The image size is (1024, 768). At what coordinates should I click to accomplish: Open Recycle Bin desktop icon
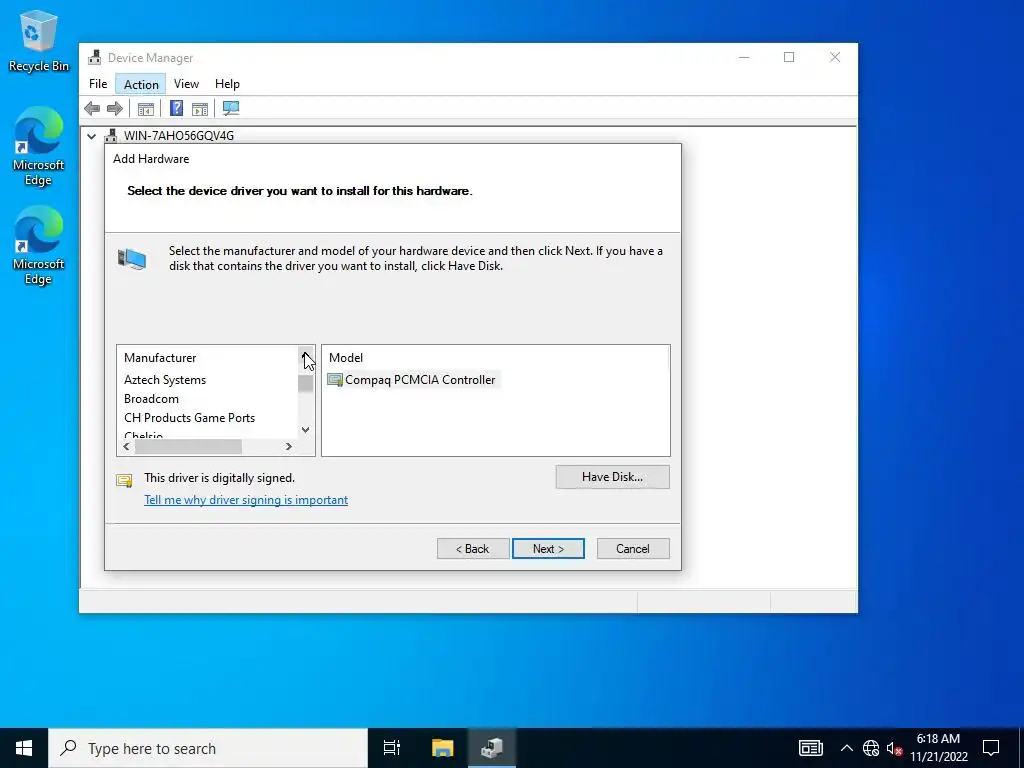click(x=39, y=40)
